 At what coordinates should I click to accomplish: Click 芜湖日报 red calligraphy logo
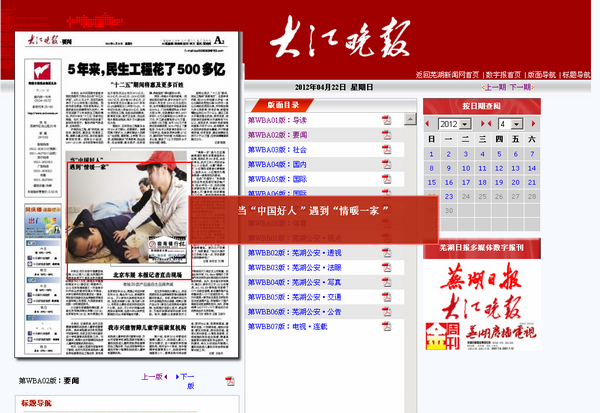pos(481,277)
